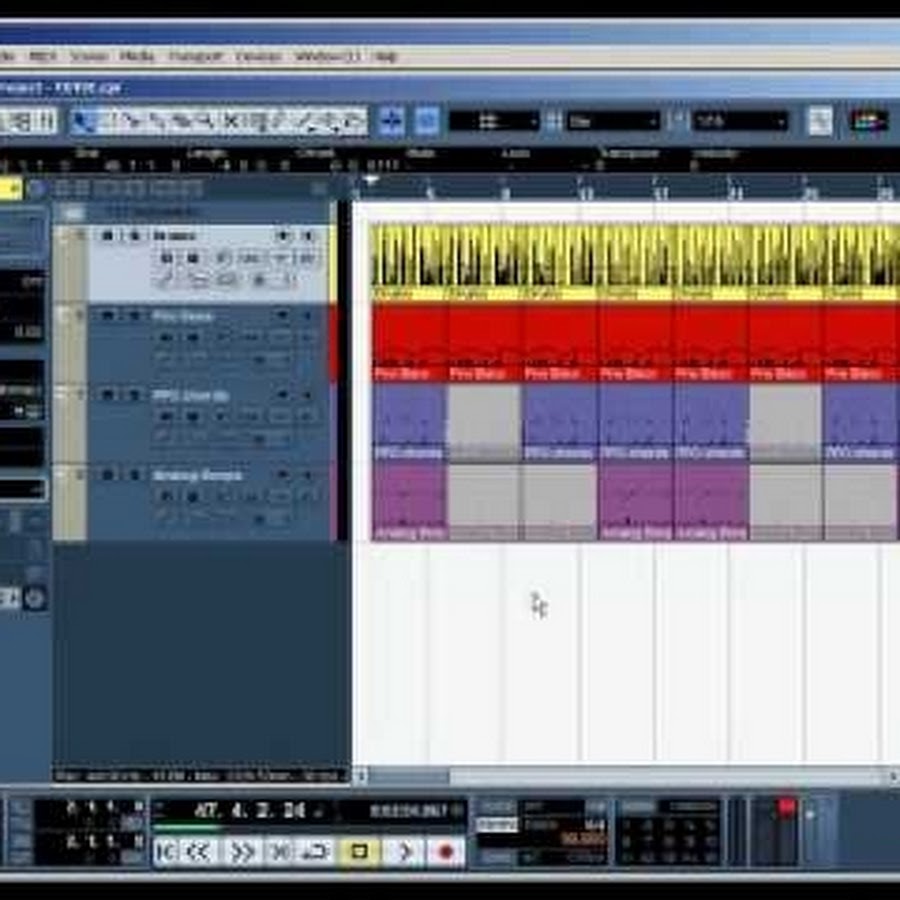Image resolution: width=900 pixels, height=900 pixels.
Task: Open the Snap type dropdown
Action: (x=494, y=121)
